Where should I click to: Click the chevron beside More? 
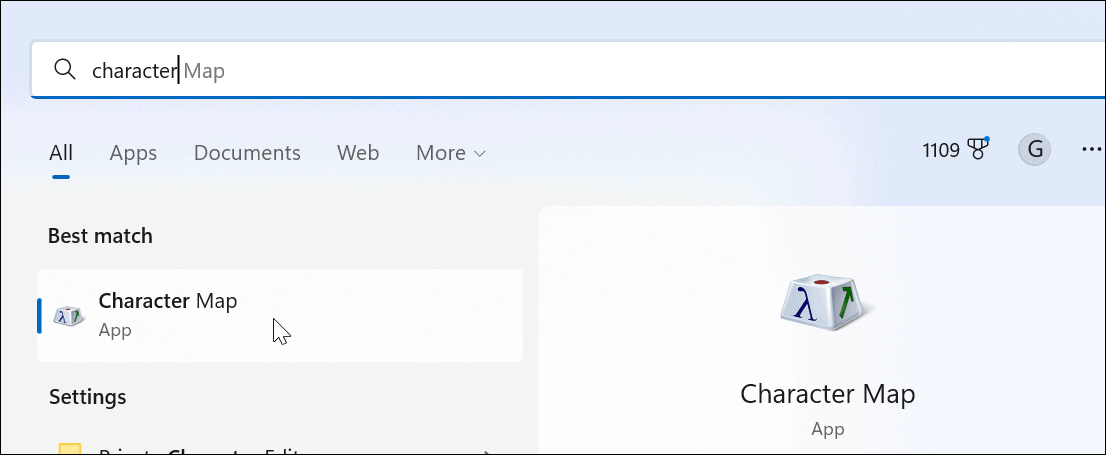tap(480, 154)
